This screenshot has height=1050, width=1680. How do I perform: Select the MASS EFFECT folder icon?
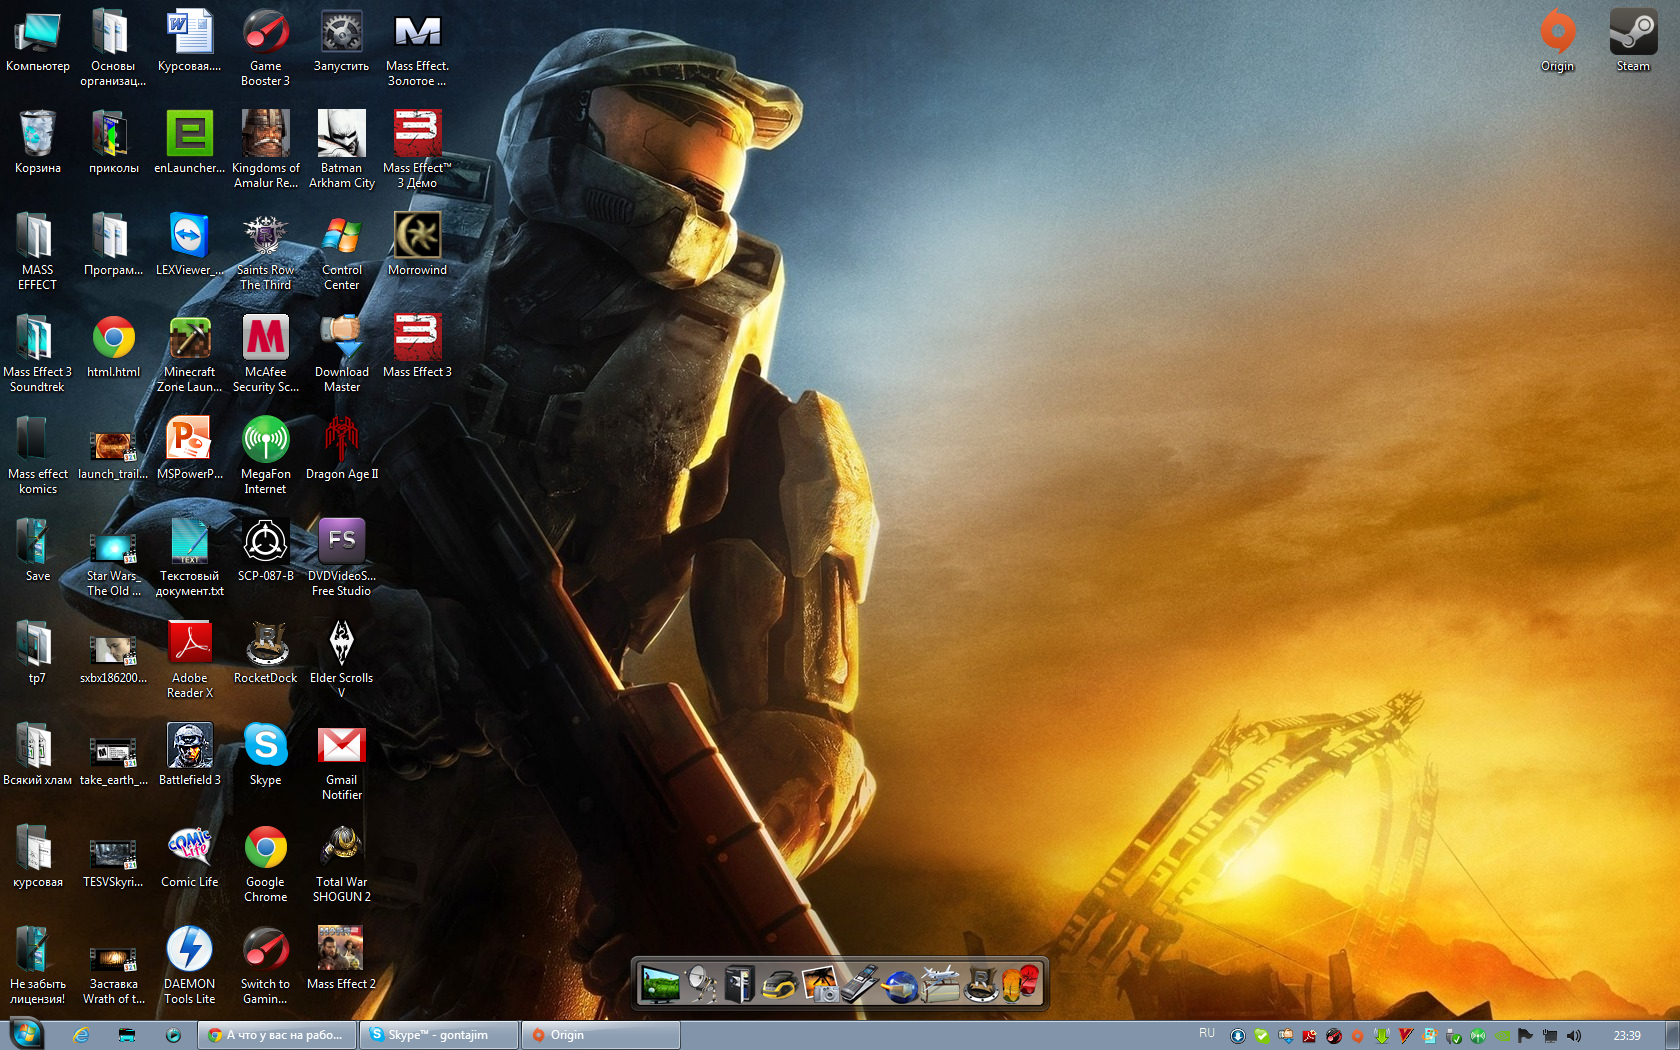[38, 250]
